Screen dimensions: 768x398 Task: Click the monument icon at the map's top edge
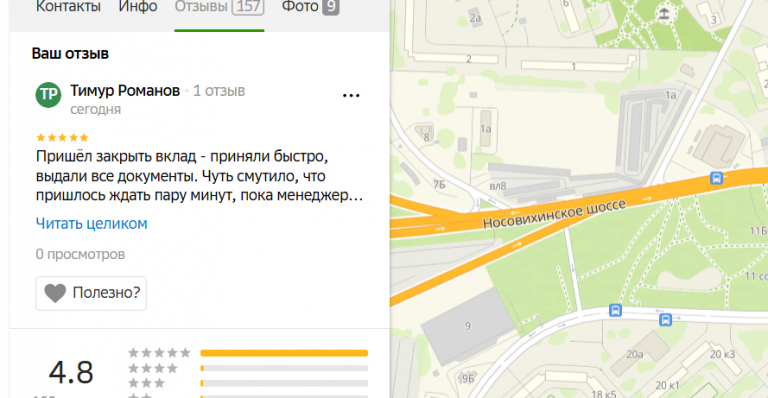[x=664, y=13]
